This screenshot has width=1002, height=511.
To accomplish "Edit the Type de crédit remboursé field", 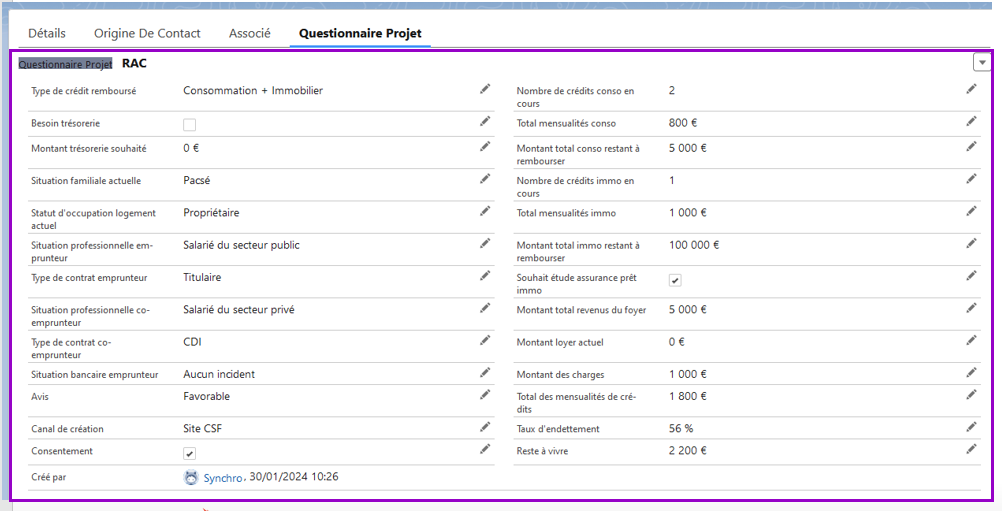I will (485, 89).
